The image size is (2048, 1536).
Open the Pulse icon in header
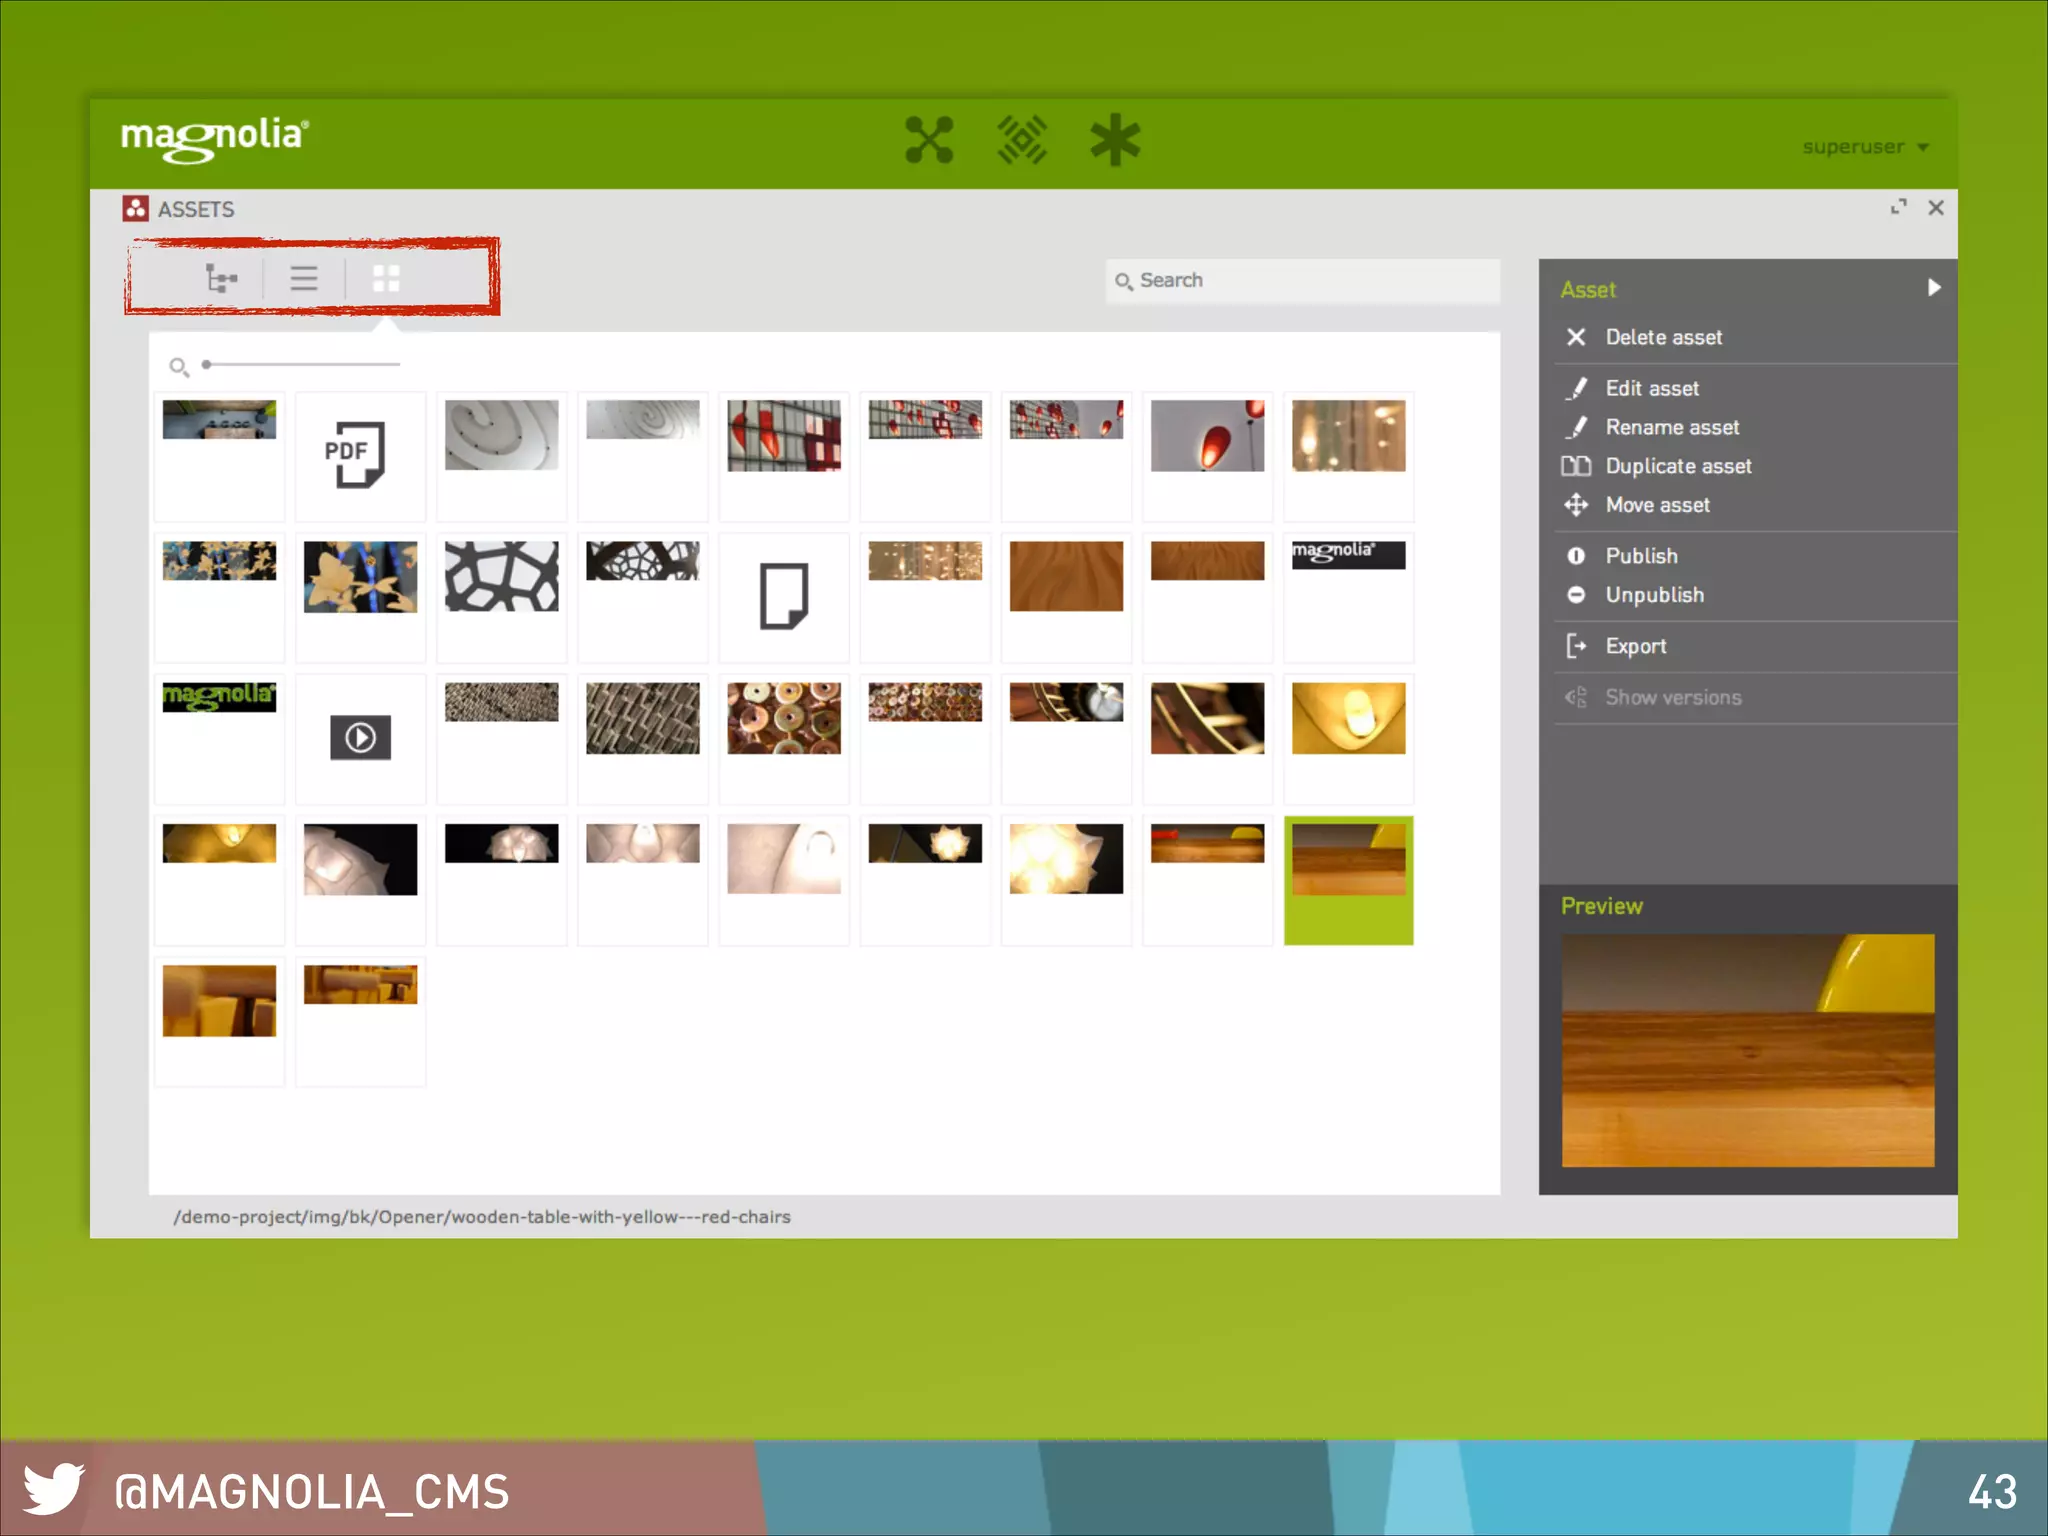[1022, 140]
